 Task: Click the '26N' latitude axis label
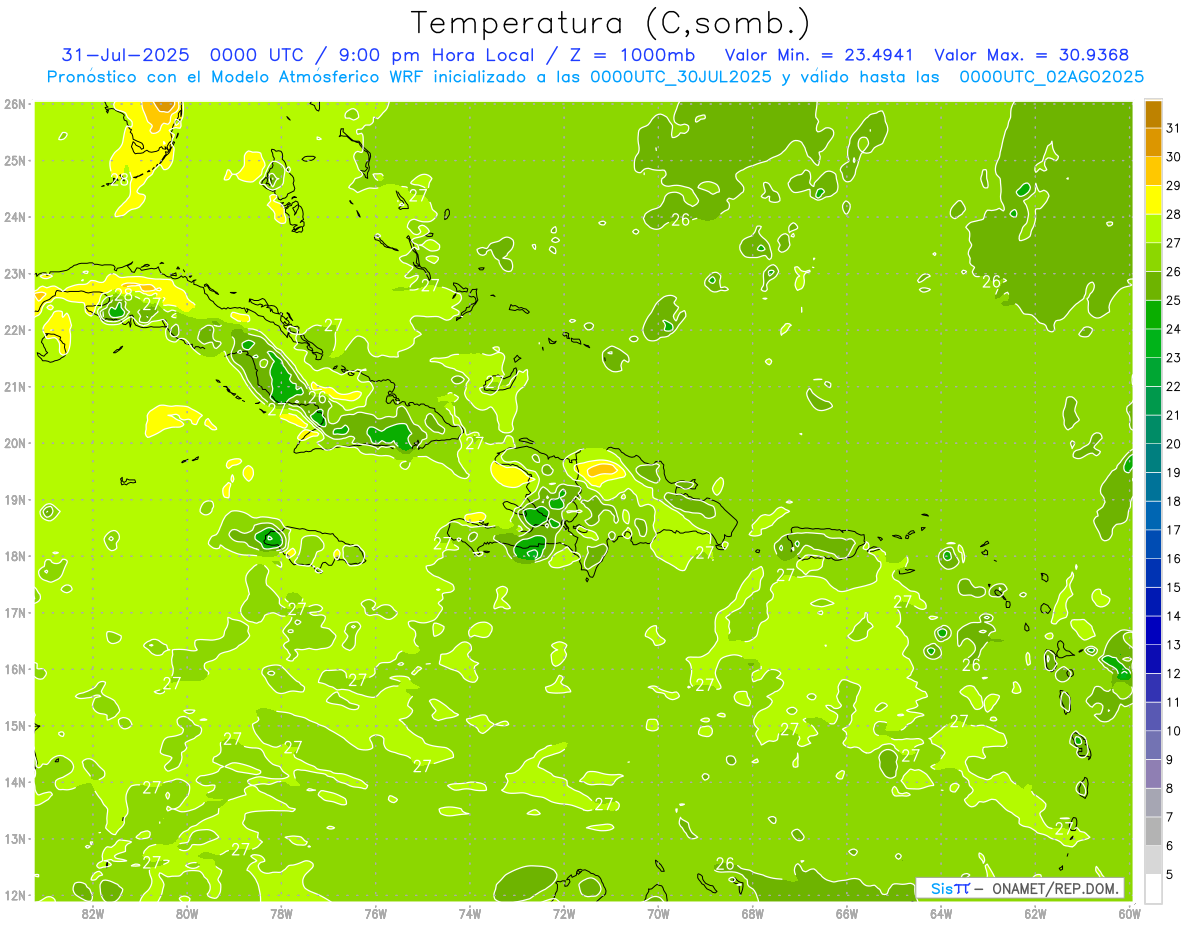[15, 104]
